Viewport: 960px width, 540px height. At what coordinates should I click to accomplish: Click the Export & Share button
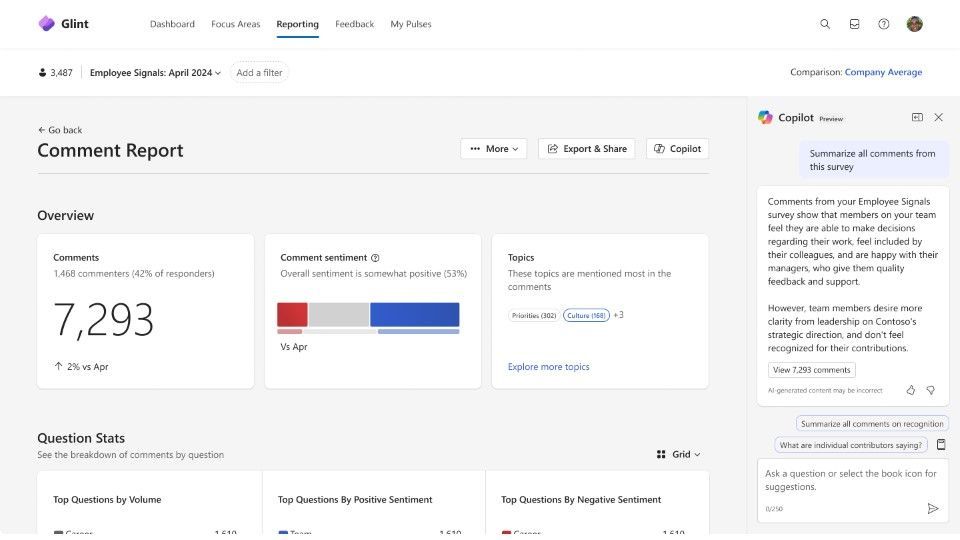click(586, 149)
